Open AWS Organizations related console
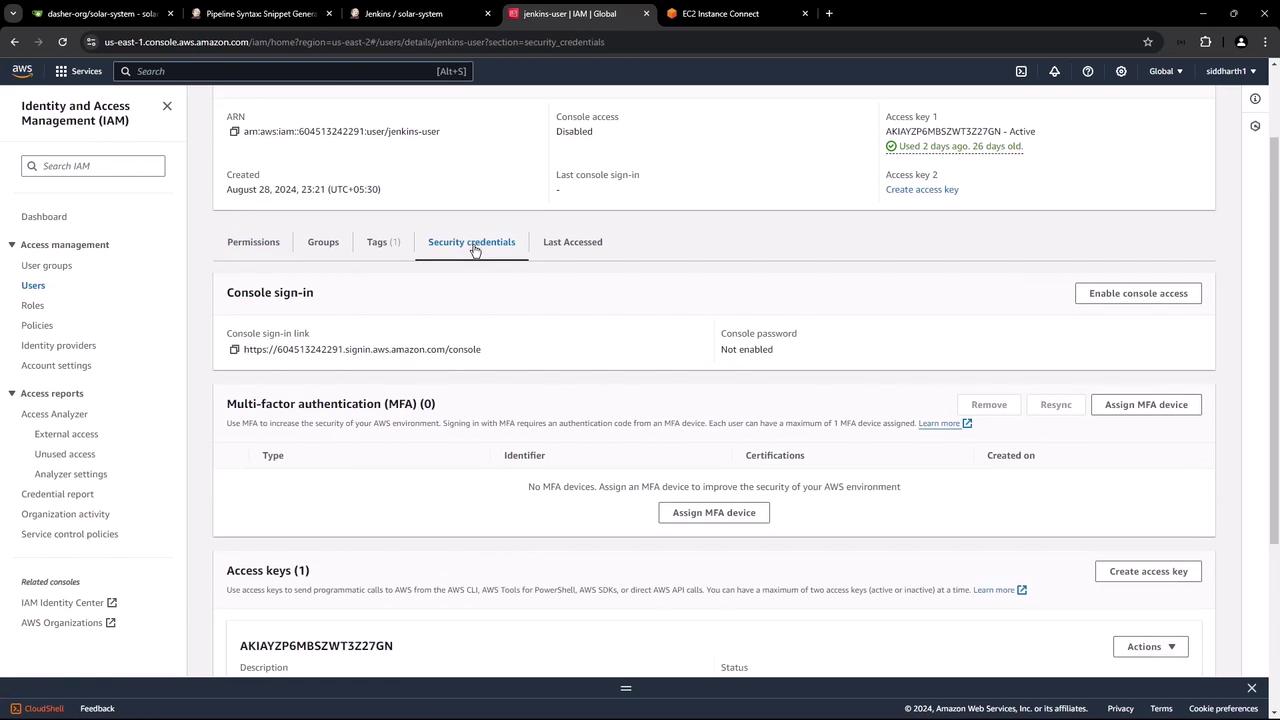This screenshot has height=720, width=1280. [68, 623]
